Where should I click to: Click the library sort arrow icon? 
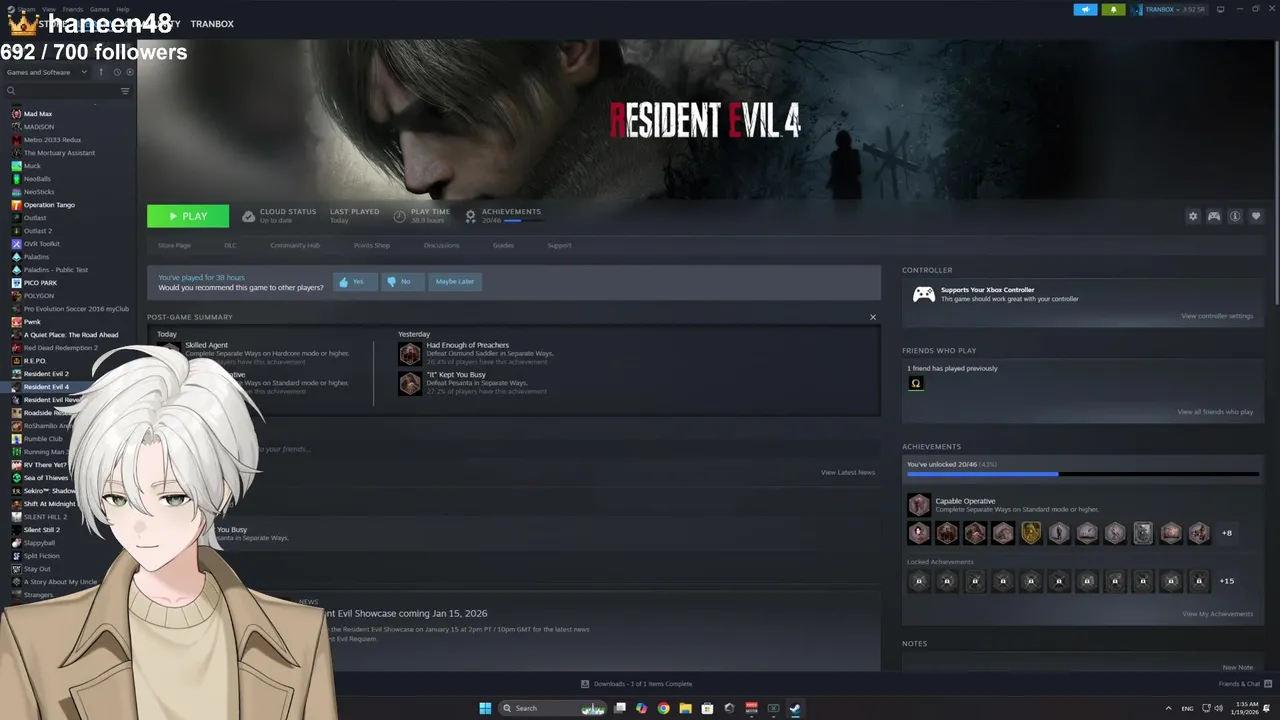coord(101,72)
